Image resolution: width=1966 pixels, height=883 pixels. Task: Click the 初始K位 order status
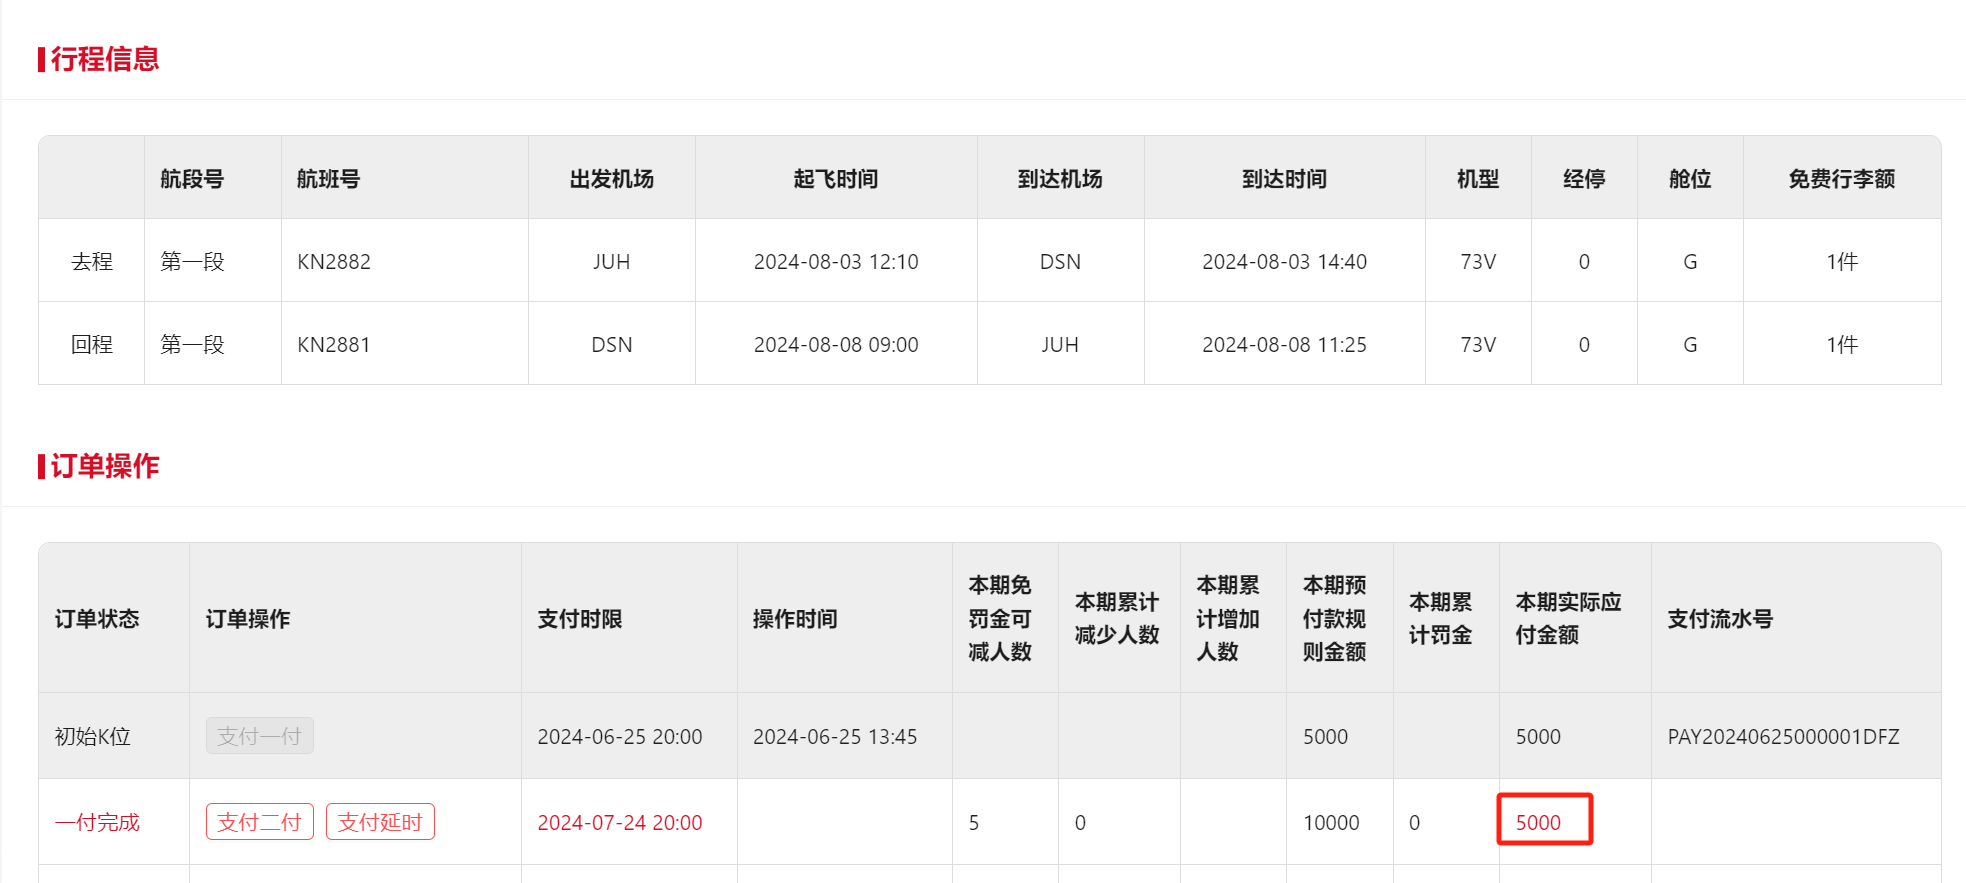[93, 737]
